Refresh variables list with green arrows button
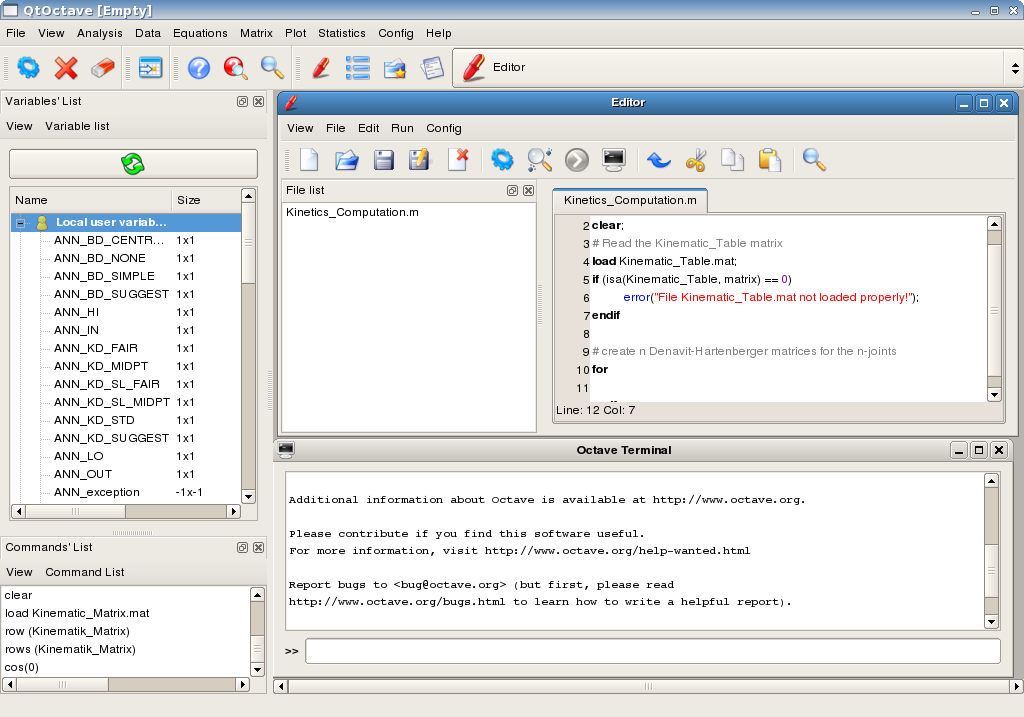1024x717 pixels. point(133,164)
